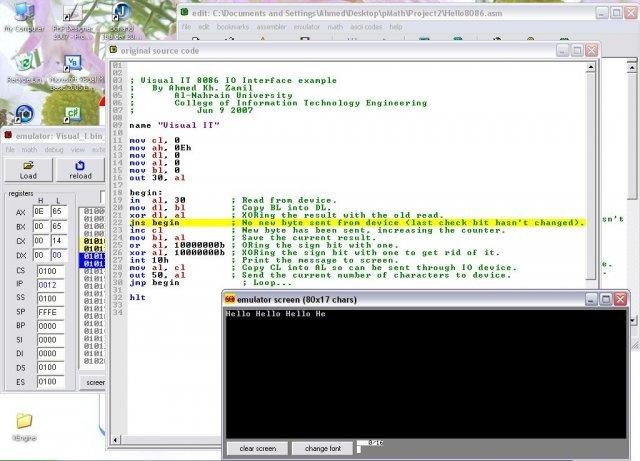The height and width of the screenshot is (461, 640).
Task: Select the name "Visual IT" code line
Action: pyautogui.click(x=175, y=125)
